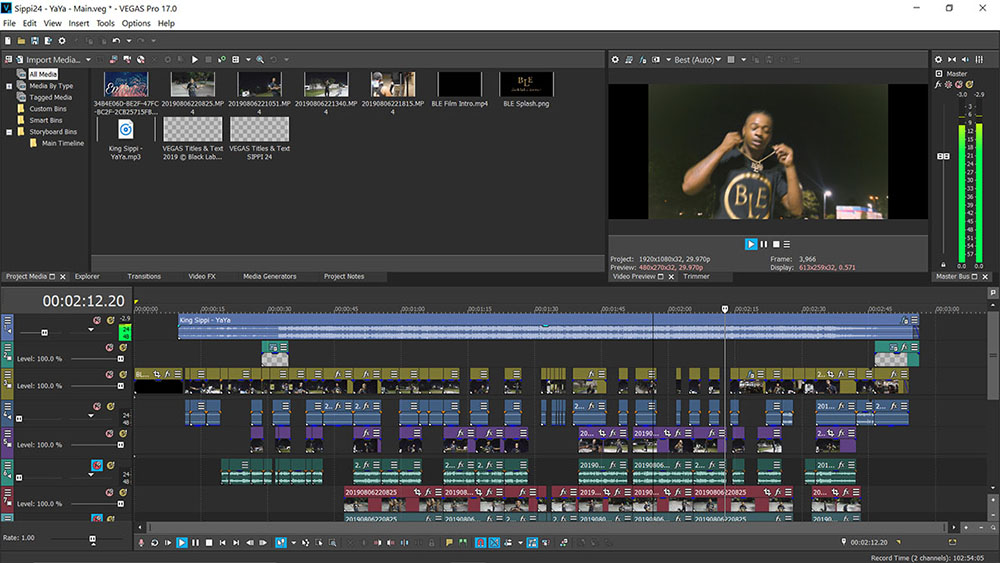Unmute audio track 6 highlighted mute button
Viewport: 1000px width, 563px height.
point(97,465)
